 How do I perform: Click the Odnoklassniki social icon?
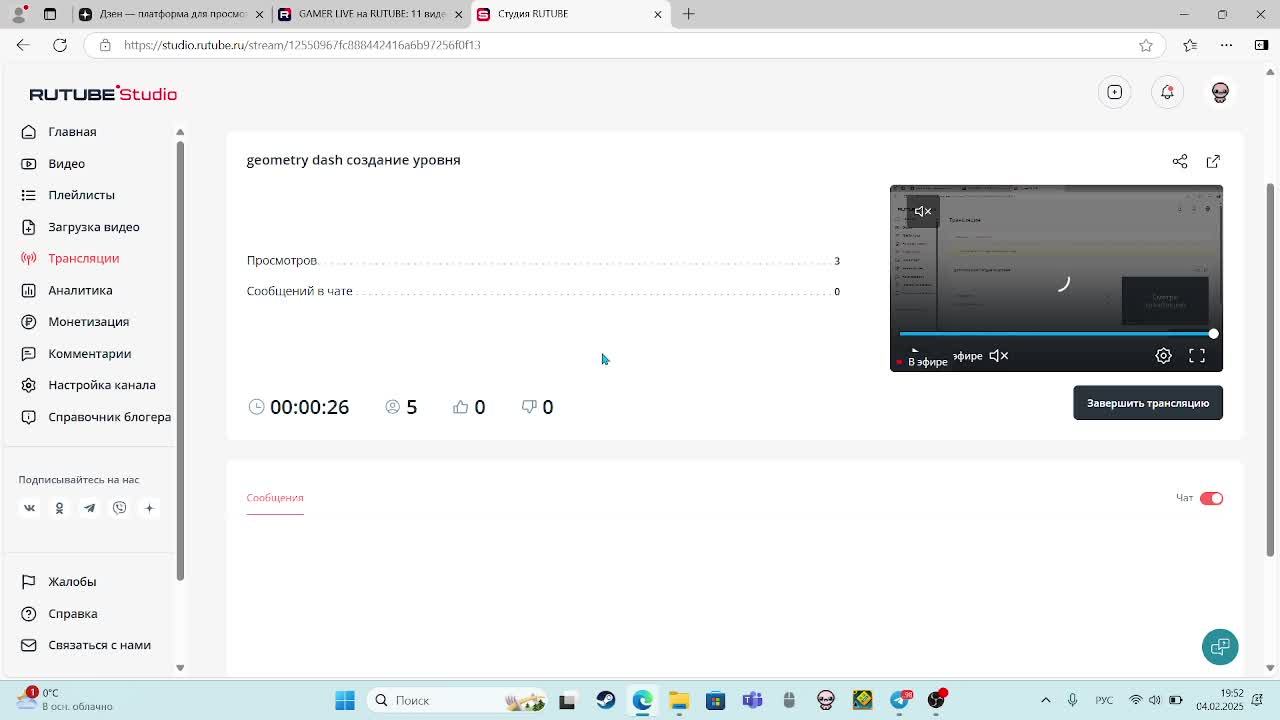pyautogui.click(x=59, y=508)
